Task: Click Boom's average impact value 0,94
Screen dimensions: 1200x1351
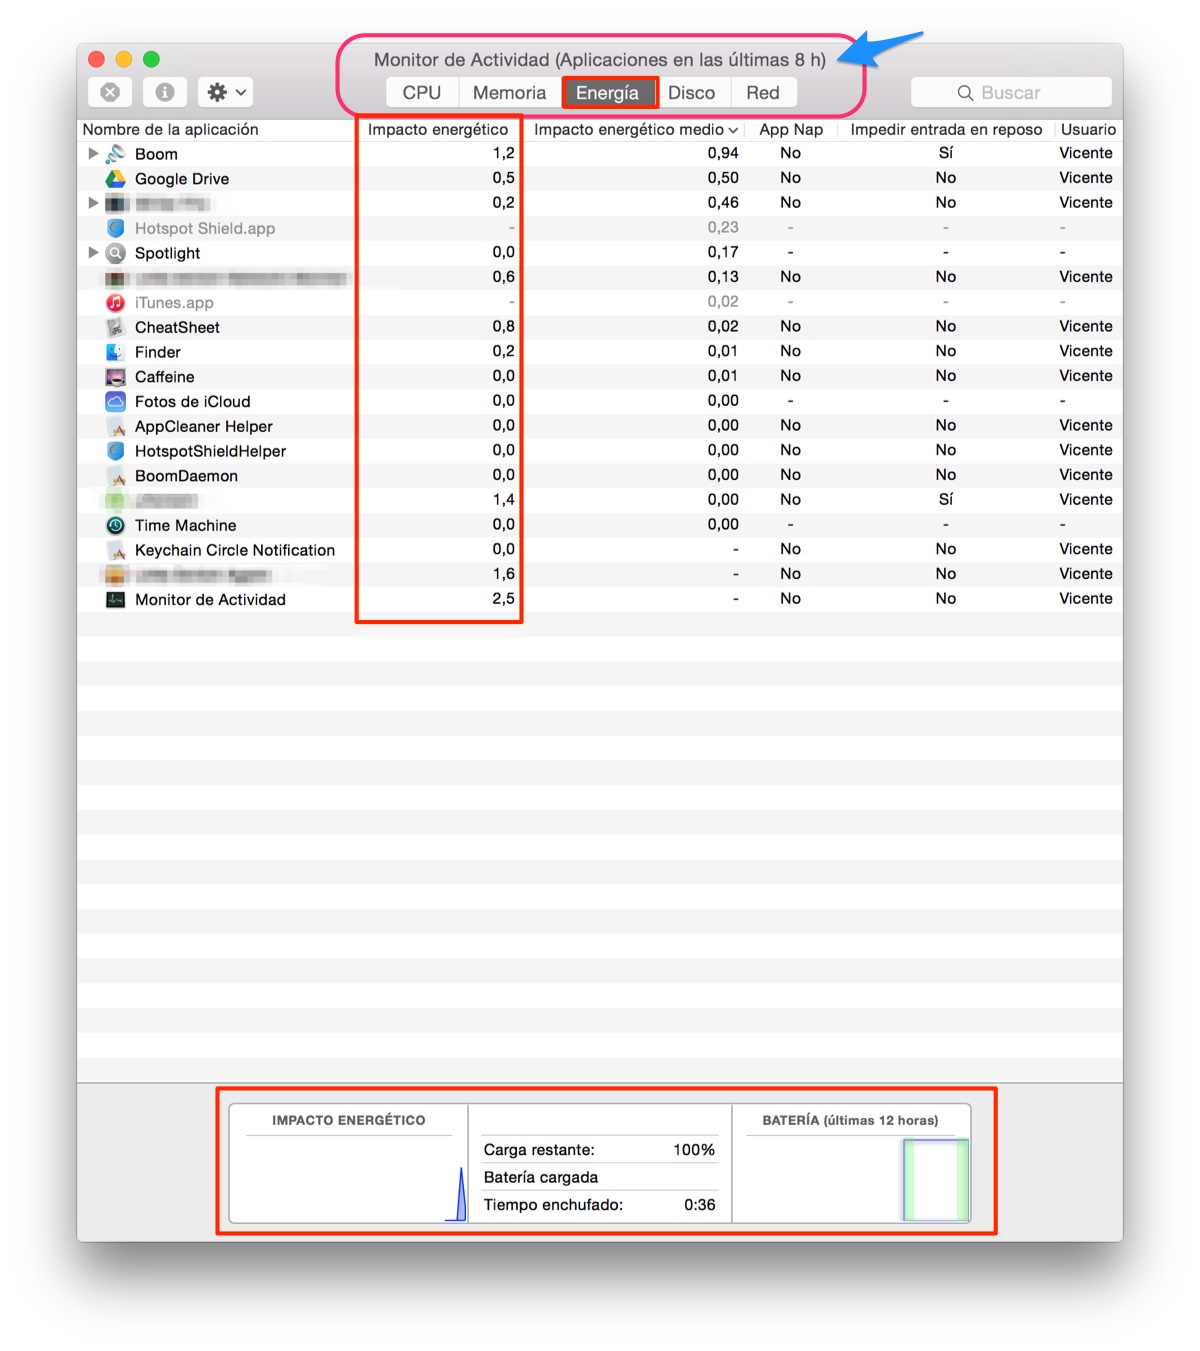Action: [x=723, y=153]
